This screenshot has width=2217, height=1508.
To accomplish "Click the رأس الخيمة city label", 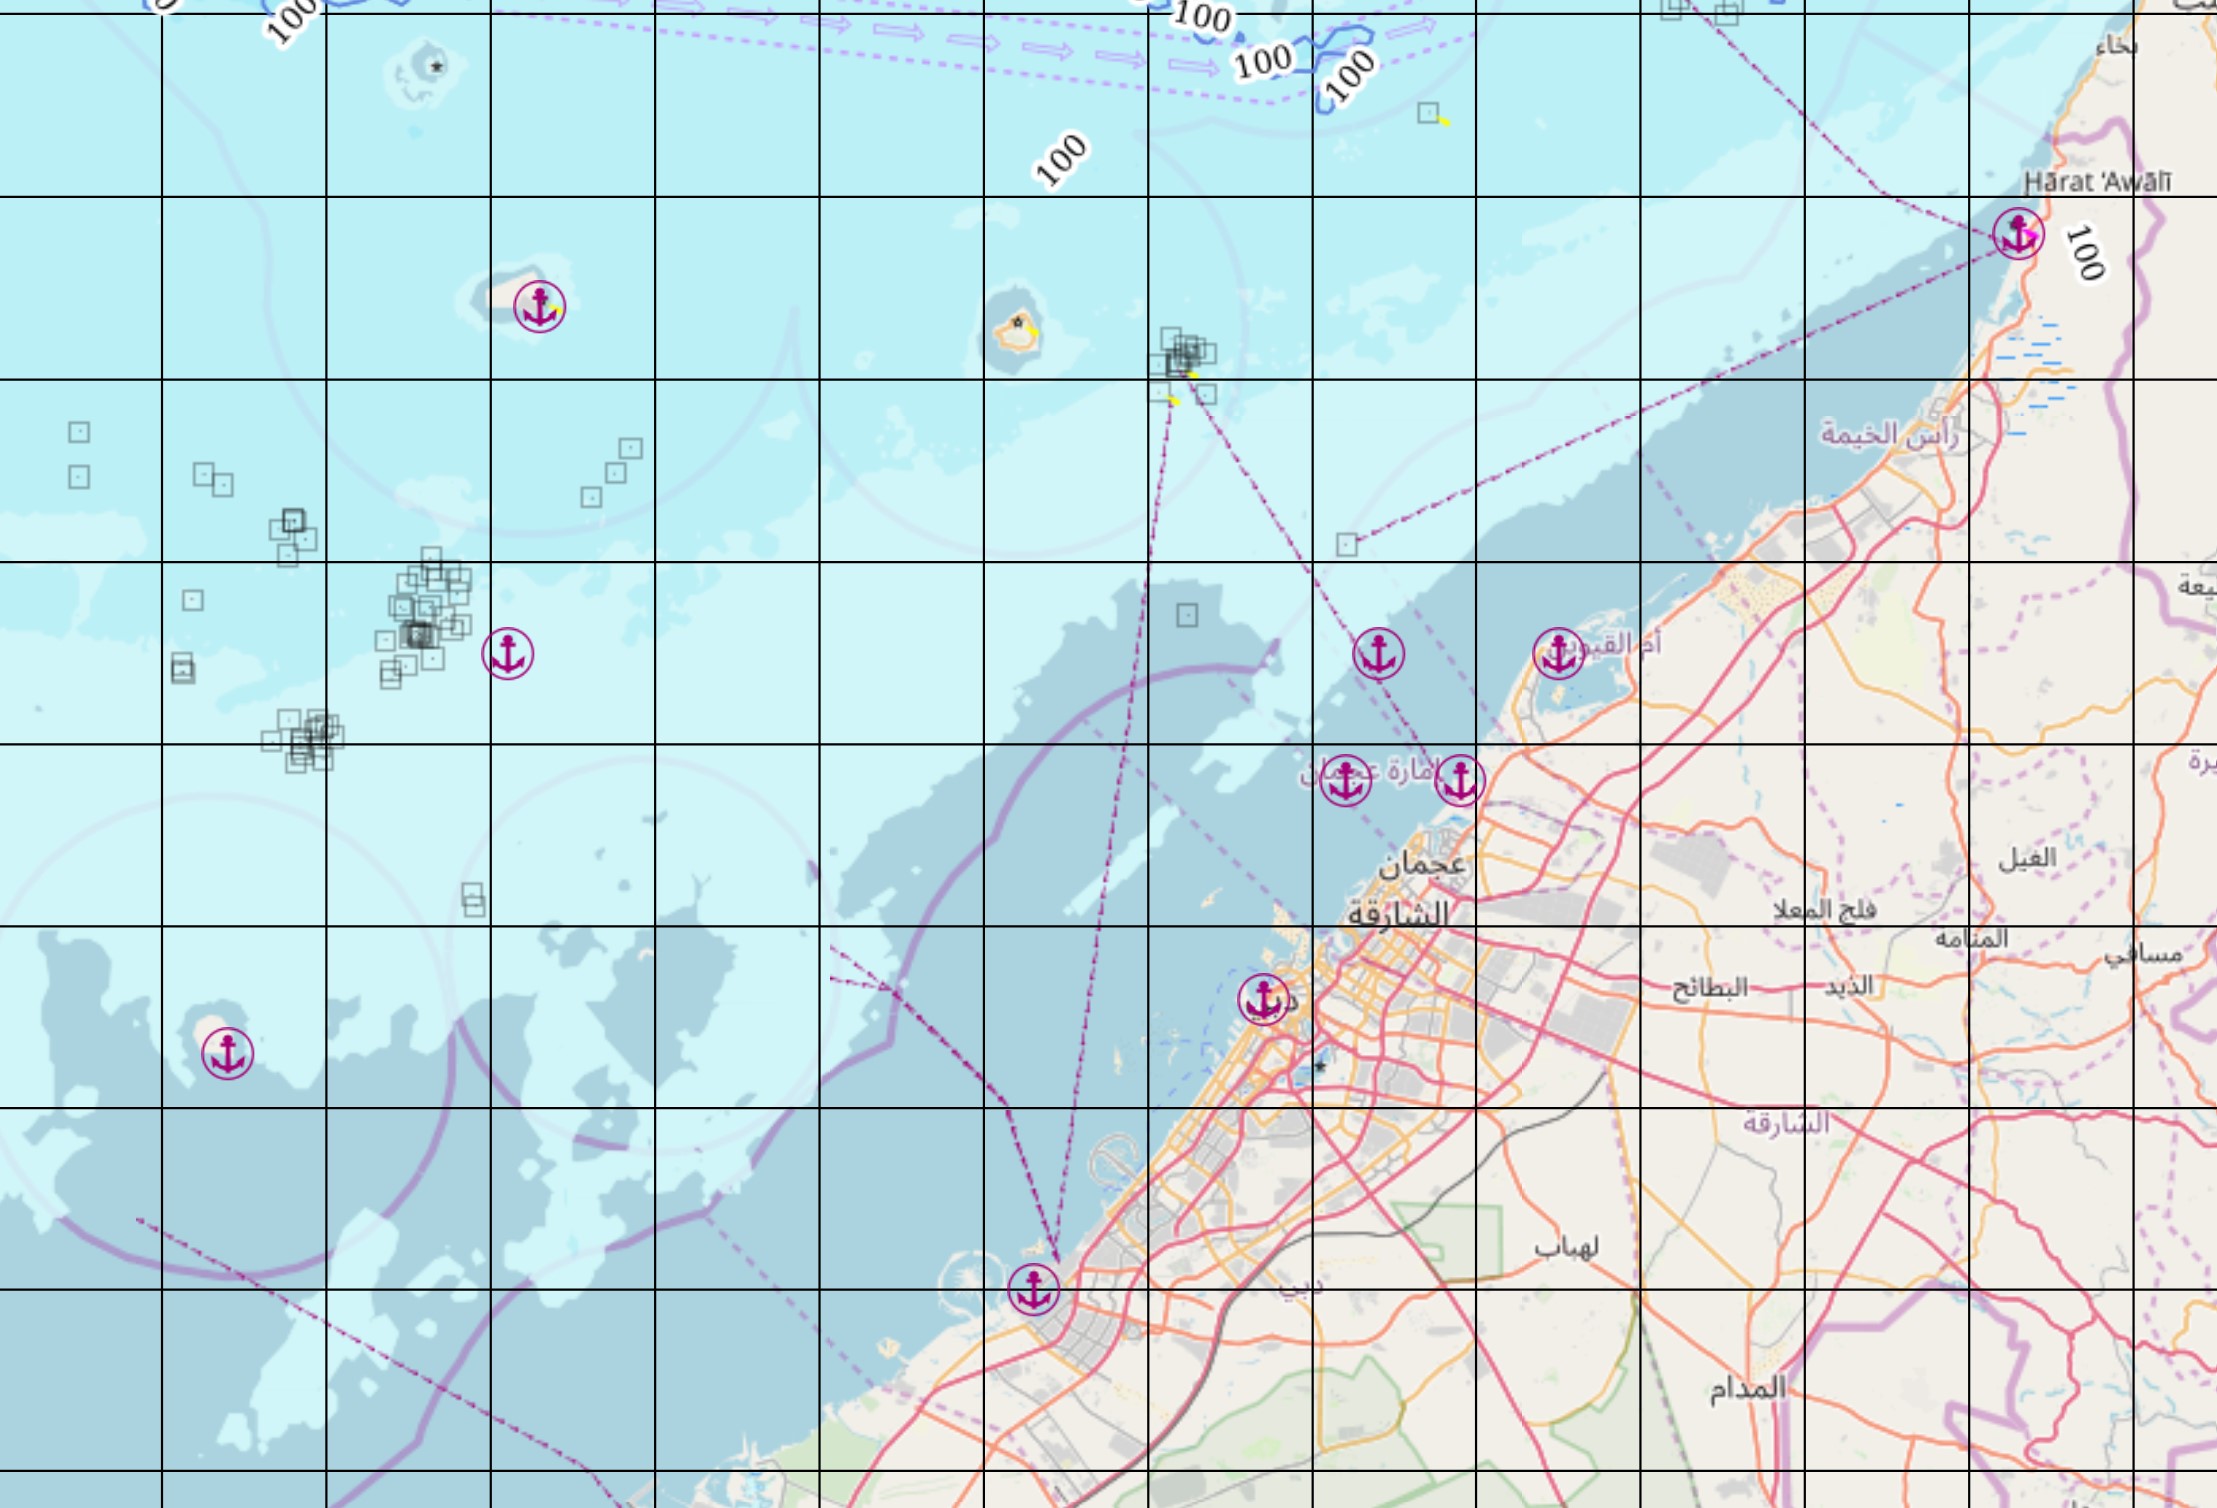I will [x=1888, y=434].
